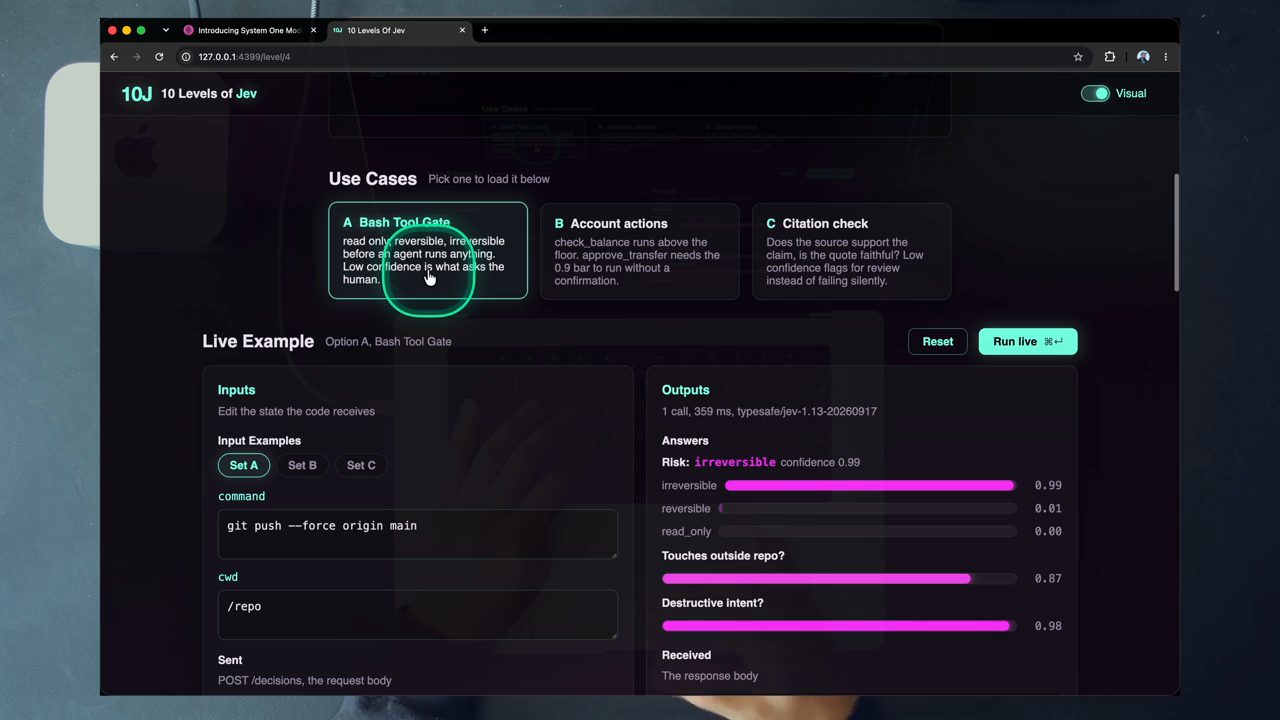Pick the Citation check use case
Image resolution: width=1280 pixels, height=720 pixels.
(851, 251)
